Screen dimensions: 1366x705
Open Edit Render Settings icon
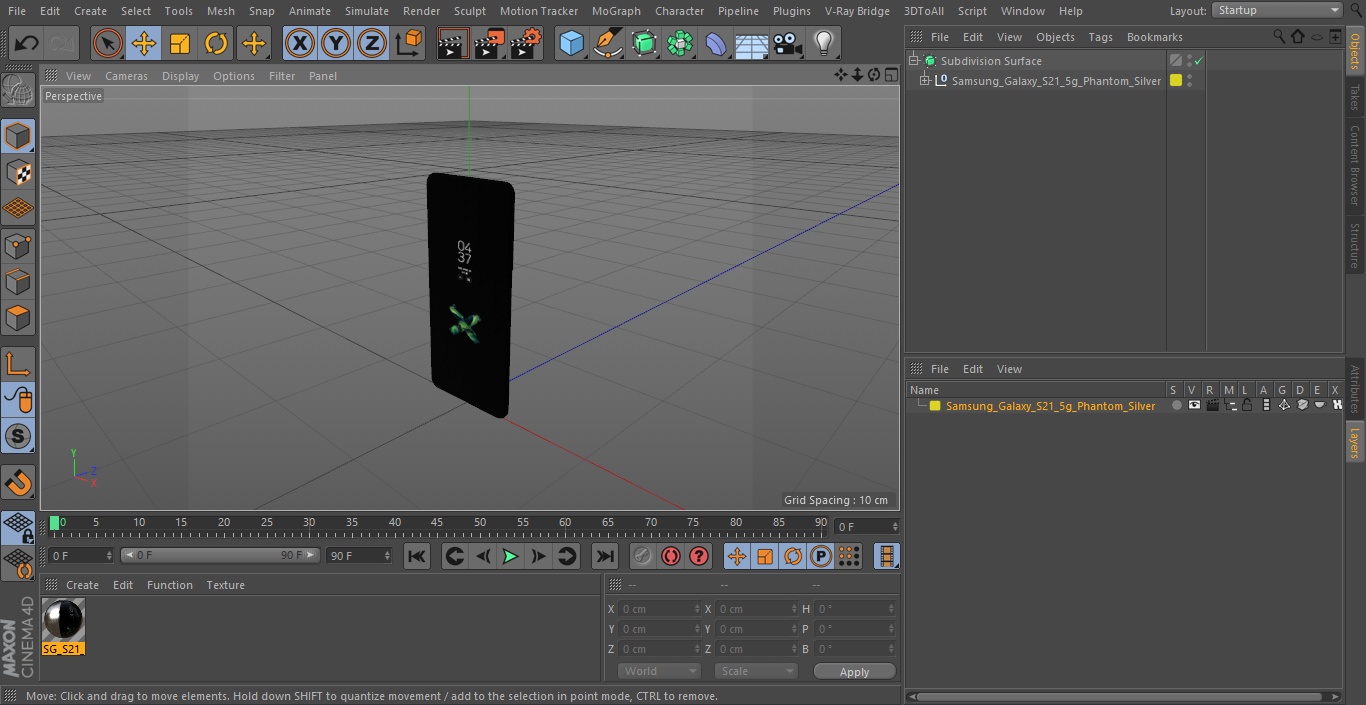pos(526,43)
